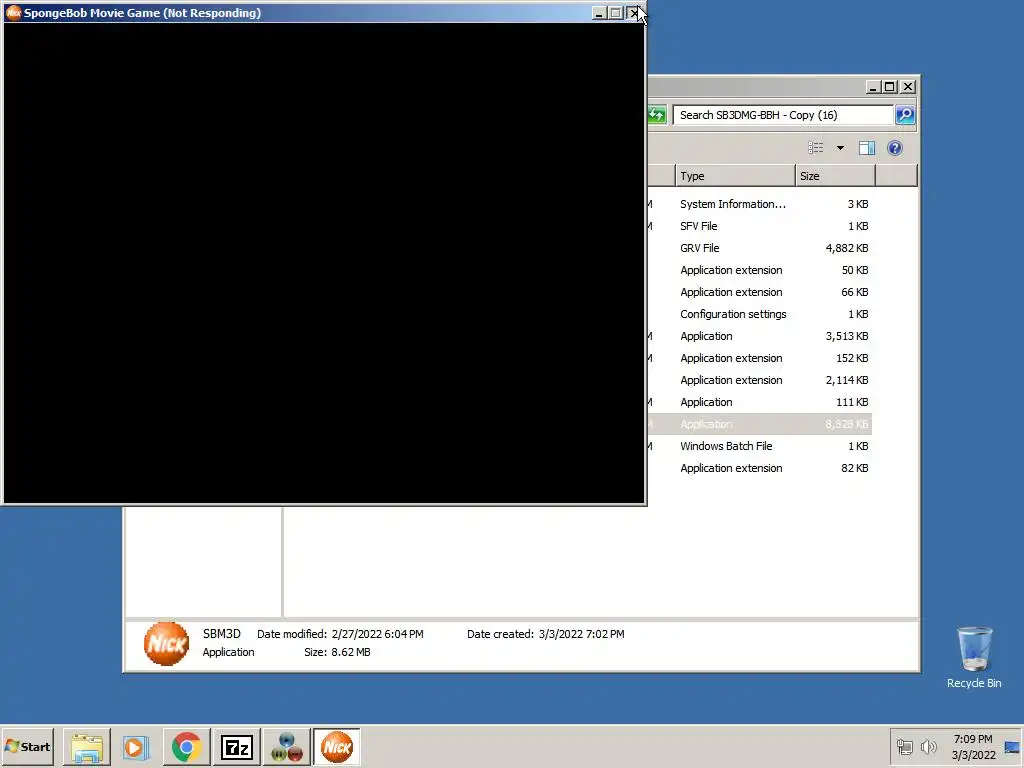The width and height of the screenshot is (1024, 768).
Task: Open Windows Explorer from the taskbar
Action: point(87,746)
